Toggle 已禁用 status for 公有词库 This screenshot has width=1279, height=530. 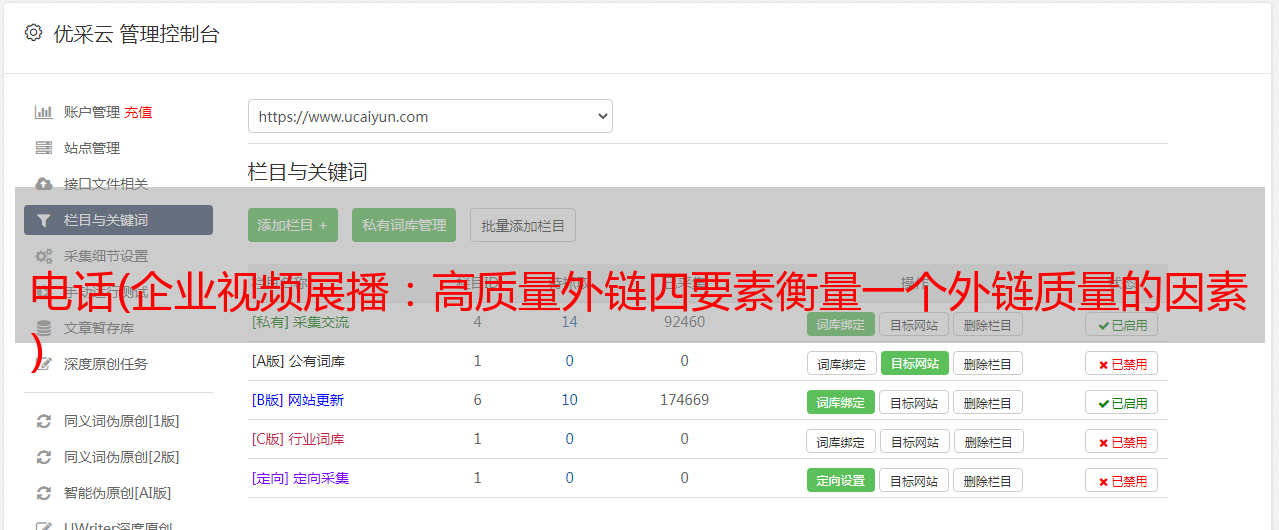pos(1121,364)
